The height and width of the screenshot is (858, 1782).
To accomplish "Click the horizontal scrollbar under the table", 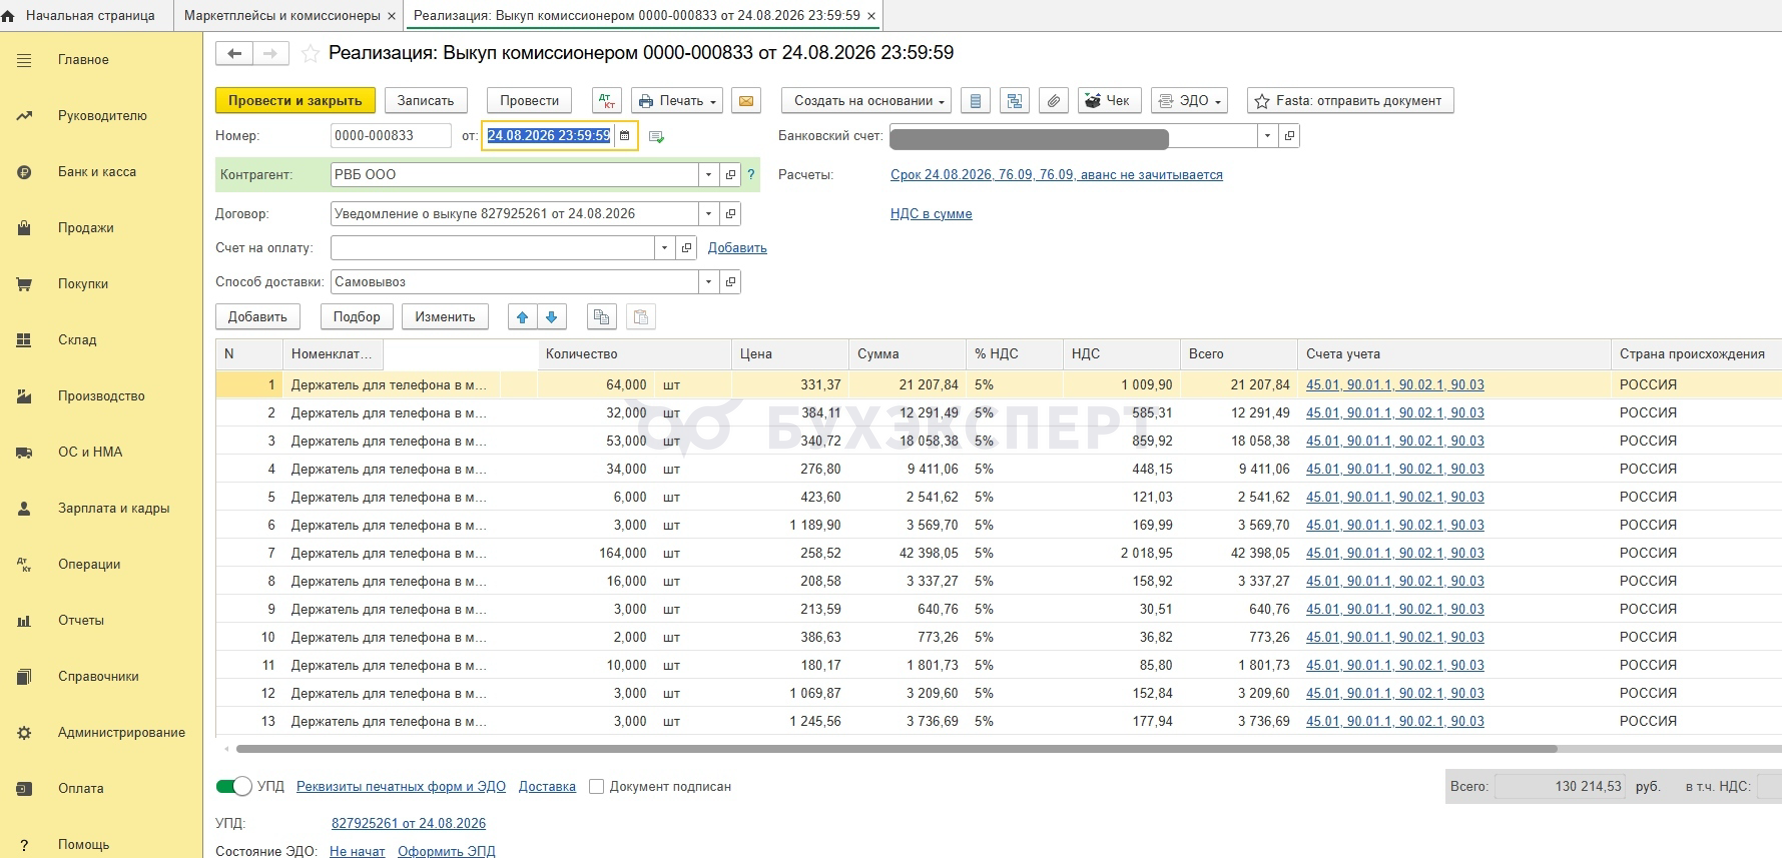I will 896,749.
